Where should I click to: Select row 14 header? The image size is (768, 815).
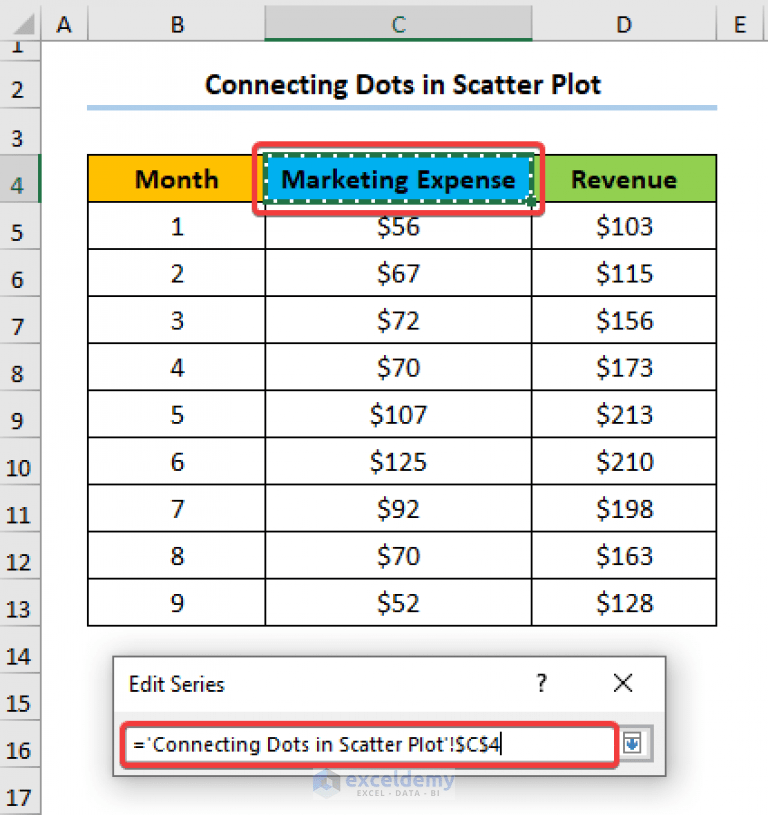point(20,650)
